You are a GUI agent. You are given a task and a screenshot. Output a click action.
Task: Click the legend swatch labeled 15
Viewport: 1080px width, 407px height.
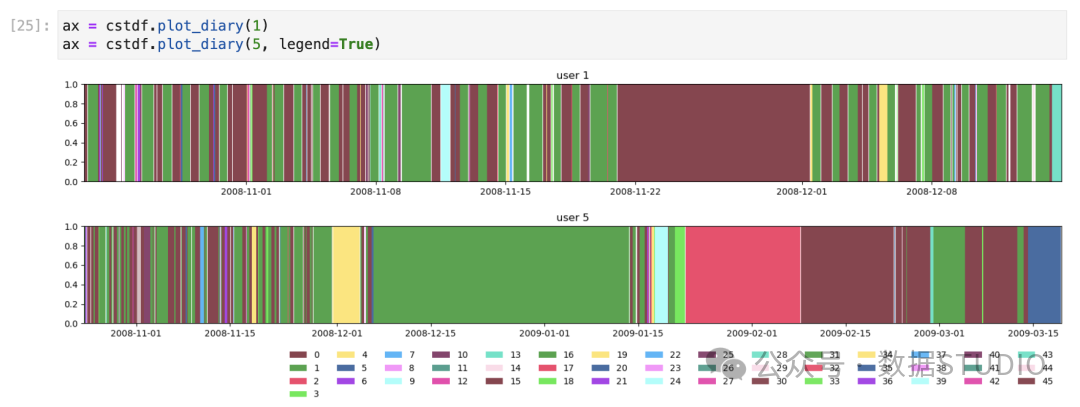point(494,381)
